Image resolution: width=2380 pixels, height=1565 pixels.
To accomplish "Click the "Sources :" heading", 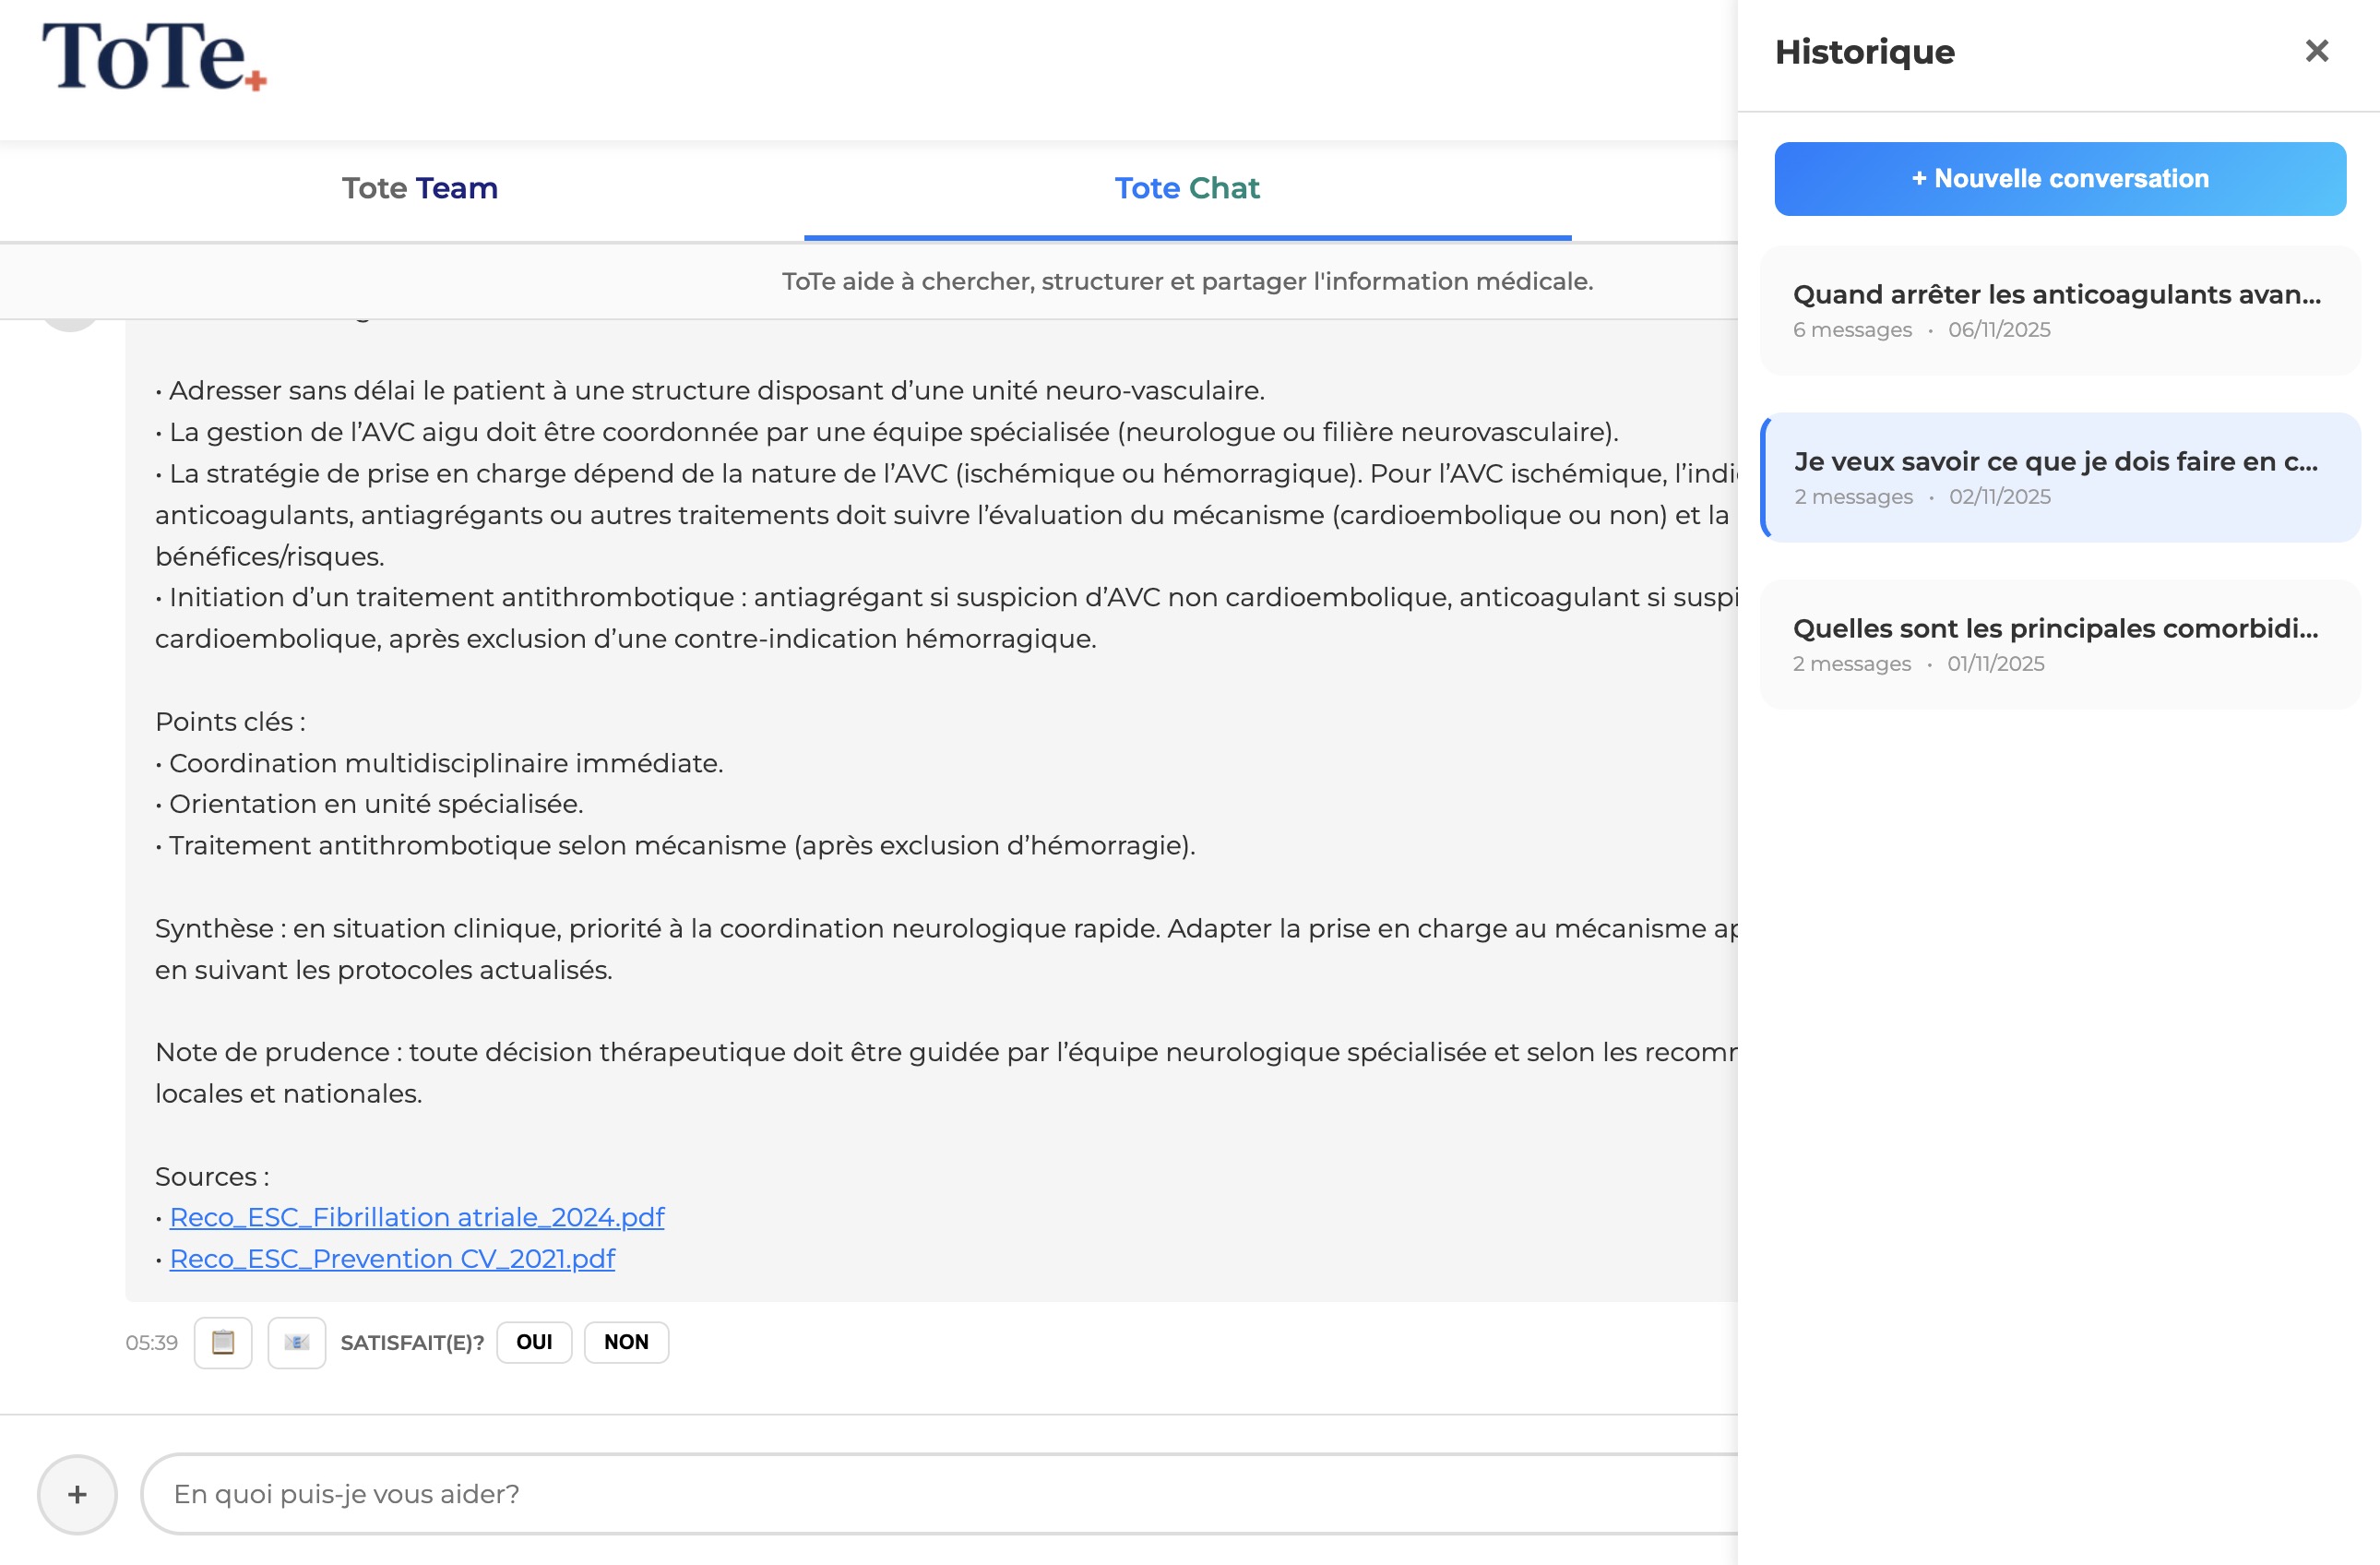I will tap(212, 1176).
